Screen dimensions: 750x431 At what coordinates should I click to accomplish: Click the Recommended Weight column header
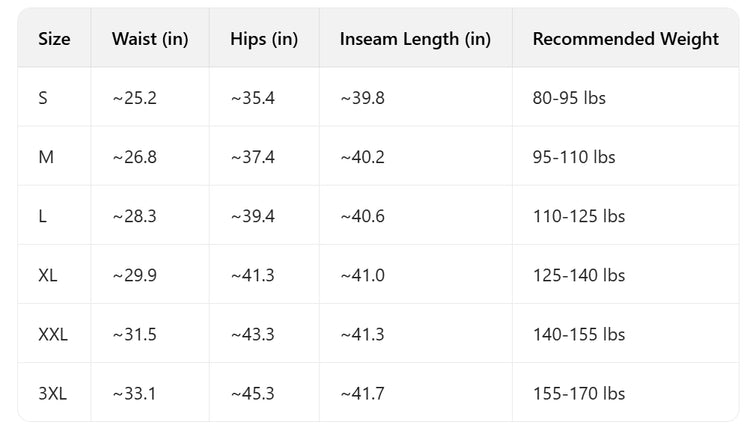[x=625, y=40]
